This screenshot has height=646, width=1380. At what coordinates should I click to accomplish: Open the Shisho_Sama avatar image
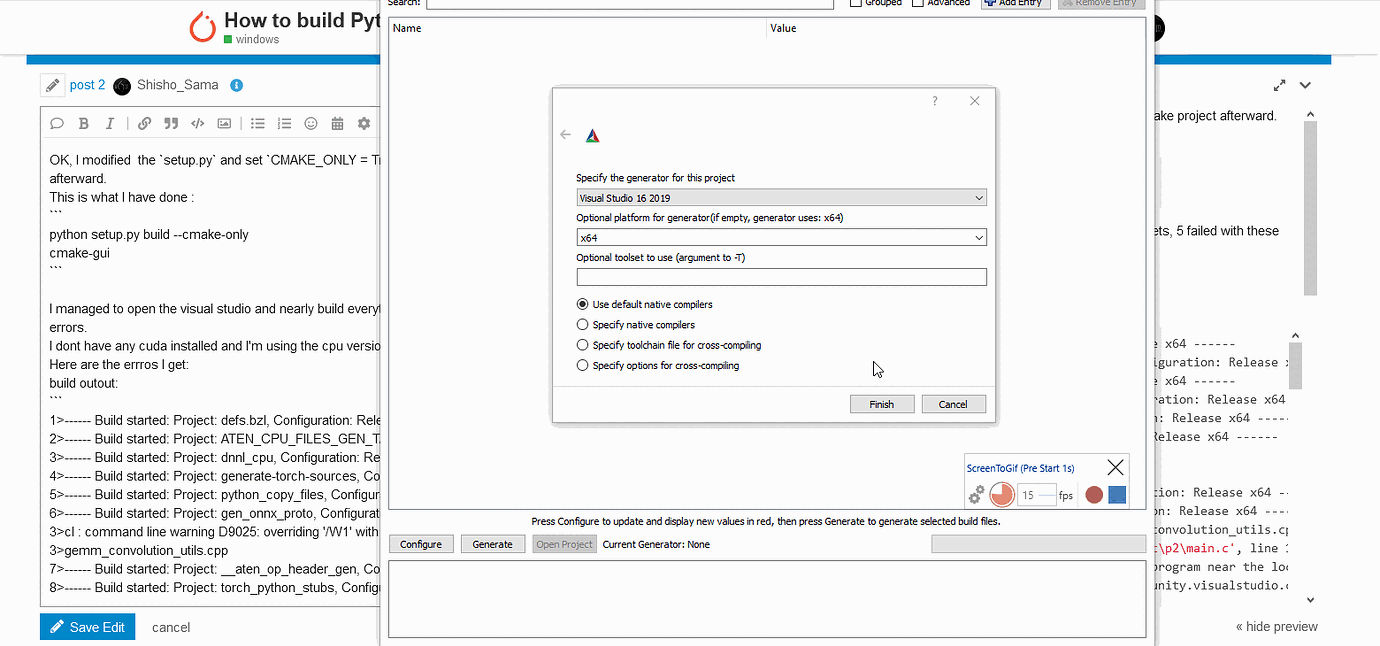122,86
